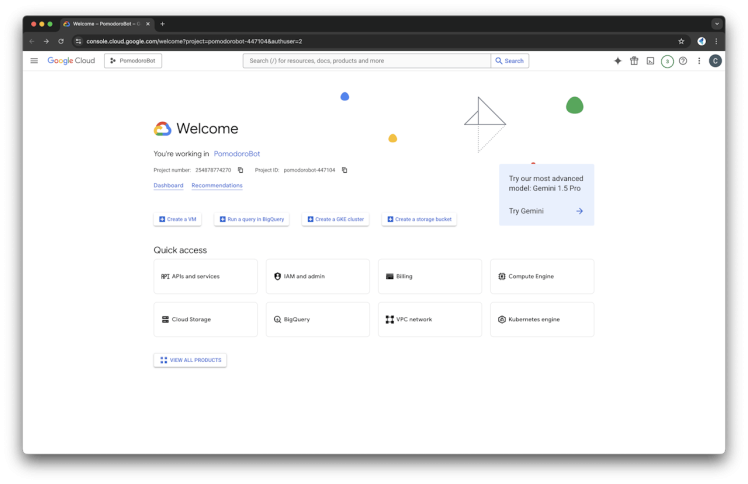748x484 pixels.
Task: Open the Gemini AI assistant sparkle icon
Action: click(618, 61)
